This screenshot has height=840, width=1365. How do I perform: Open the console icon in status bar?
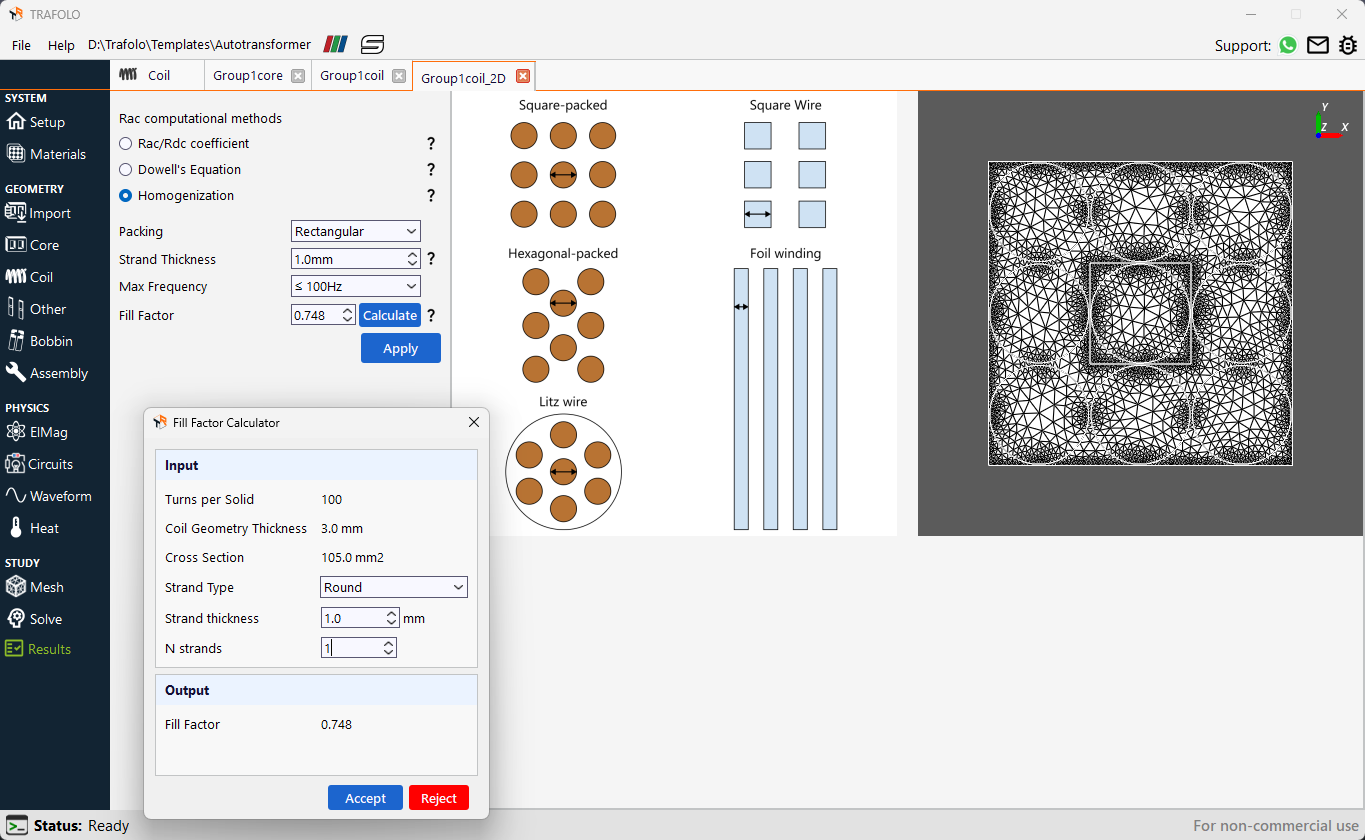[16, 826]
